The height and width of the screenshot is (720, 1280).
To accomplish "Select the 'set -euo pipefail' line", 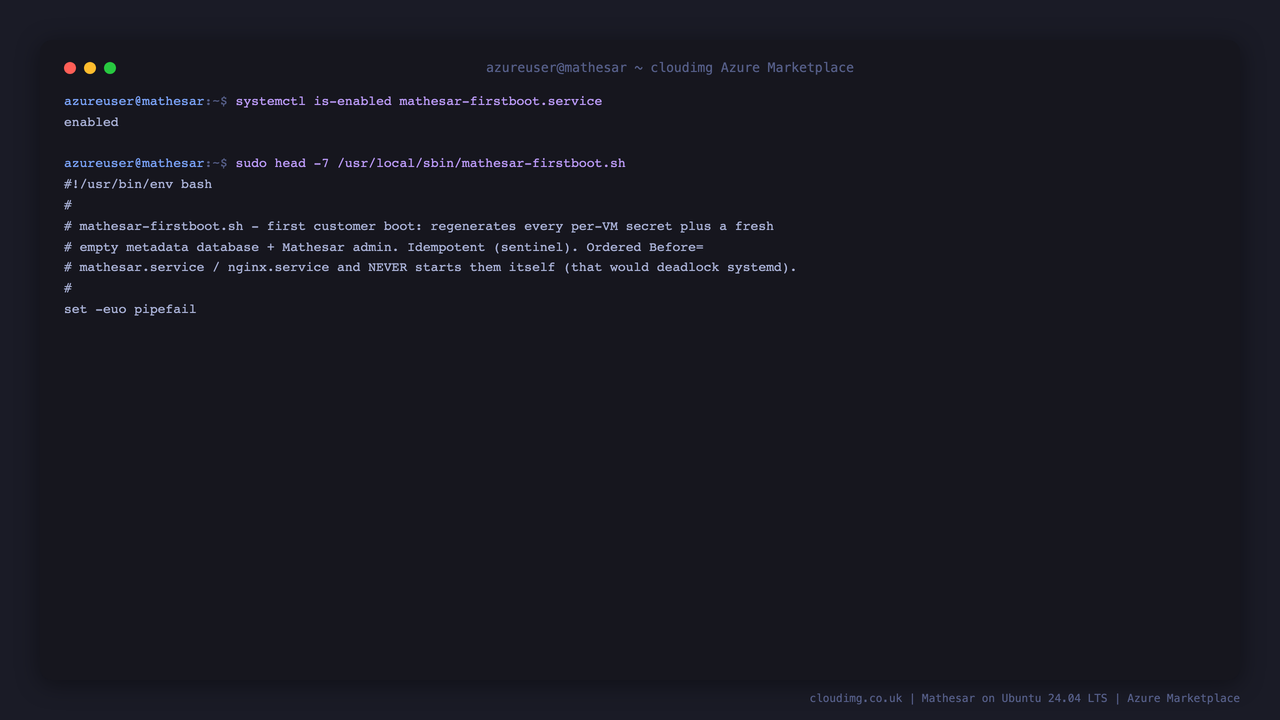I will (x=130, y=309).
